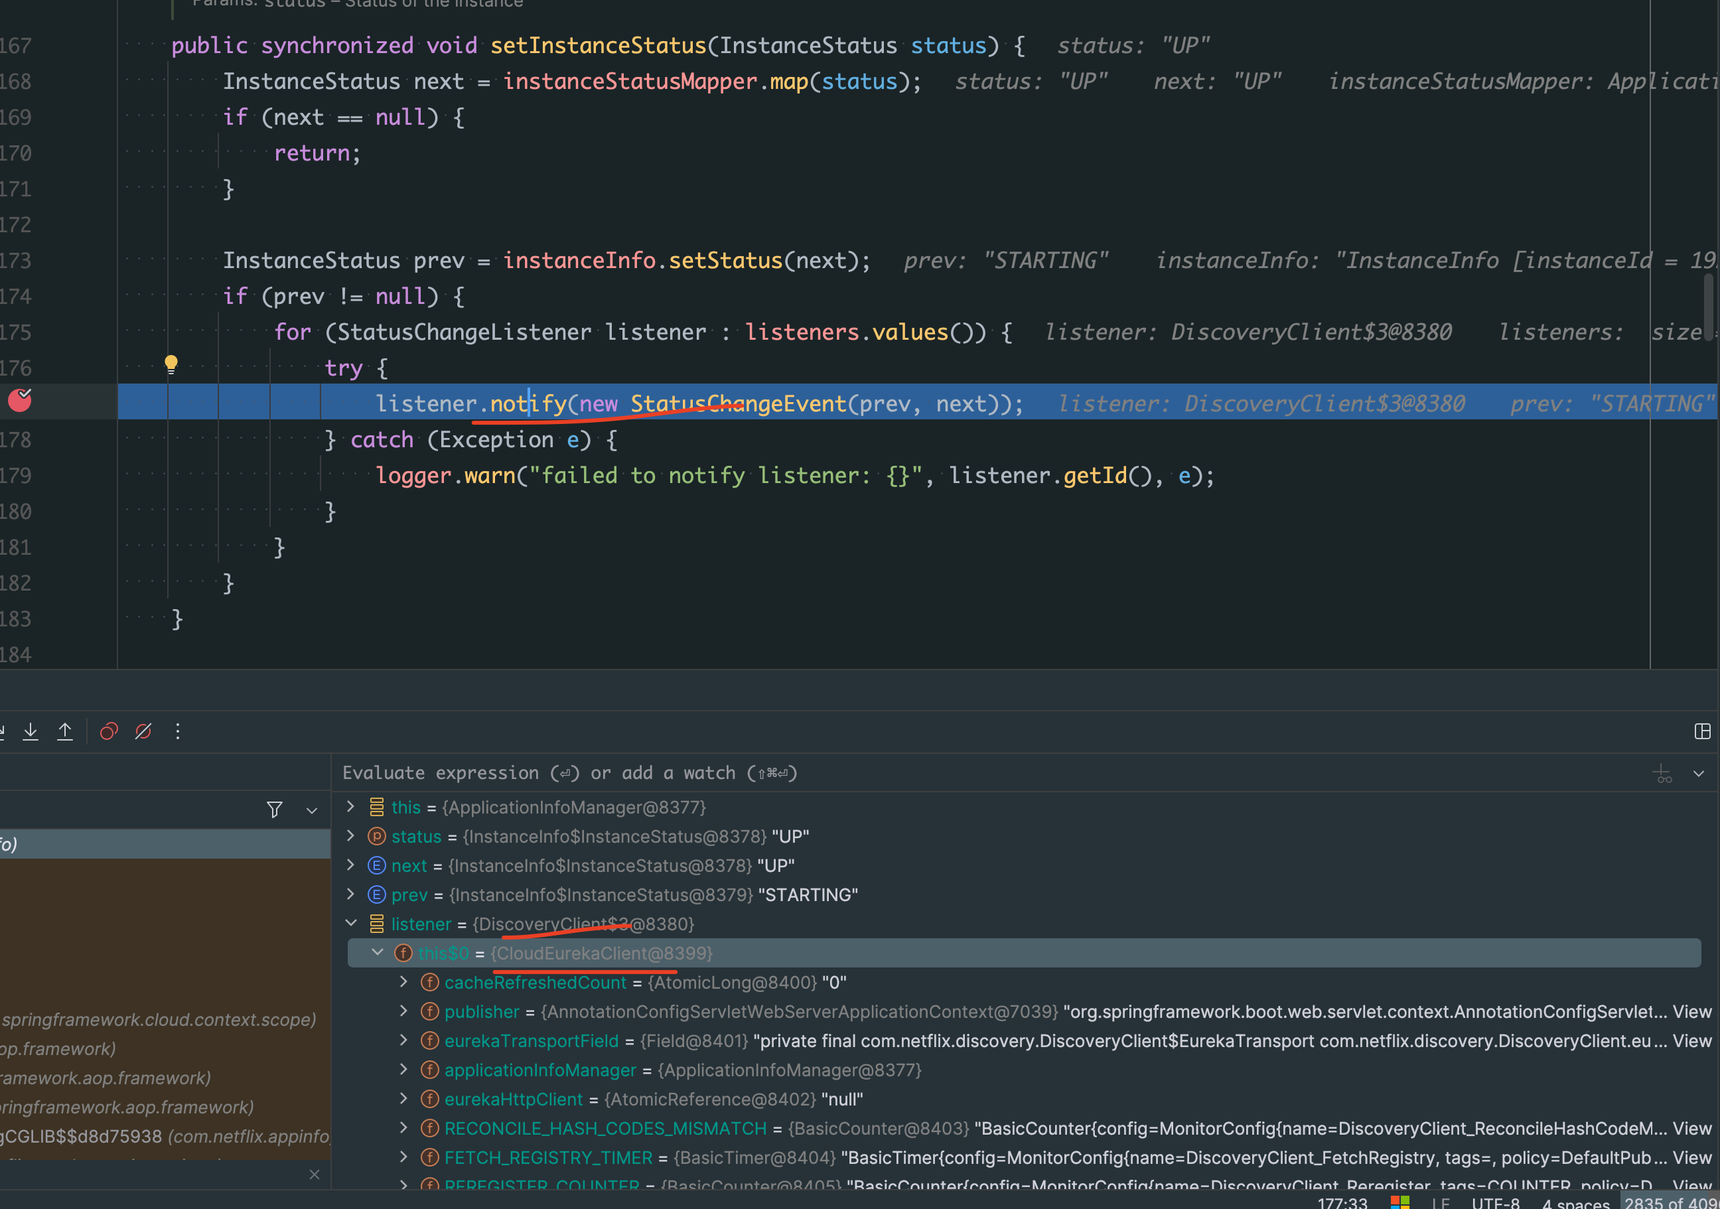Screen dimensions: 1720x1209
Task: Open the debugger toolbar more options menu
Action: pos(178,732)
